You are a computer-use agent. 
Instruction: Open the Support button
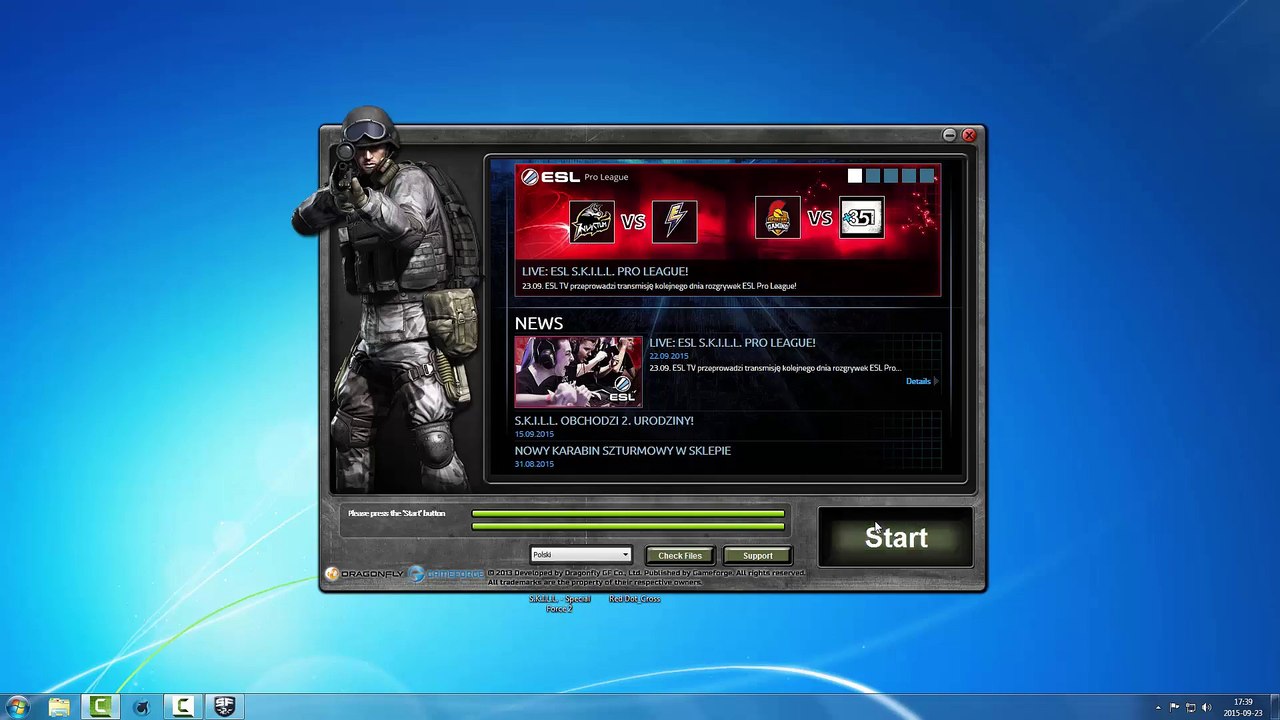(757, 556)
